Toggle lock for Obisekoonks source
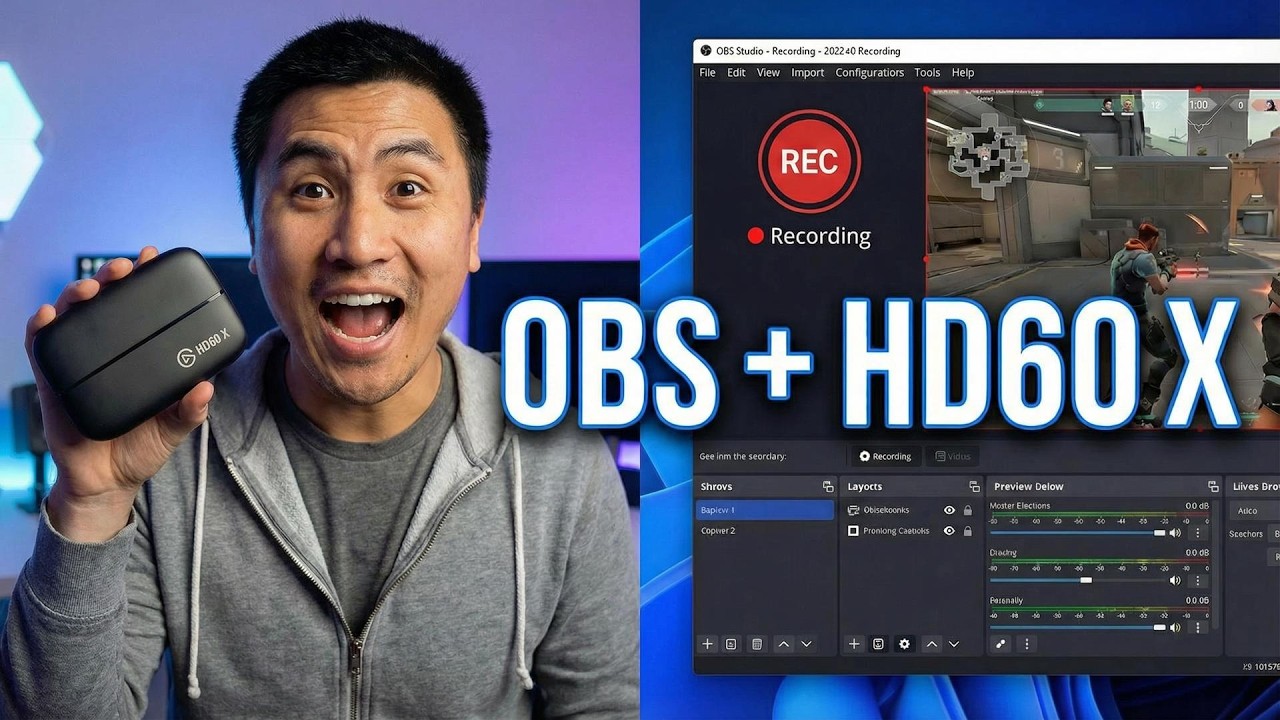 coord(967,510)
